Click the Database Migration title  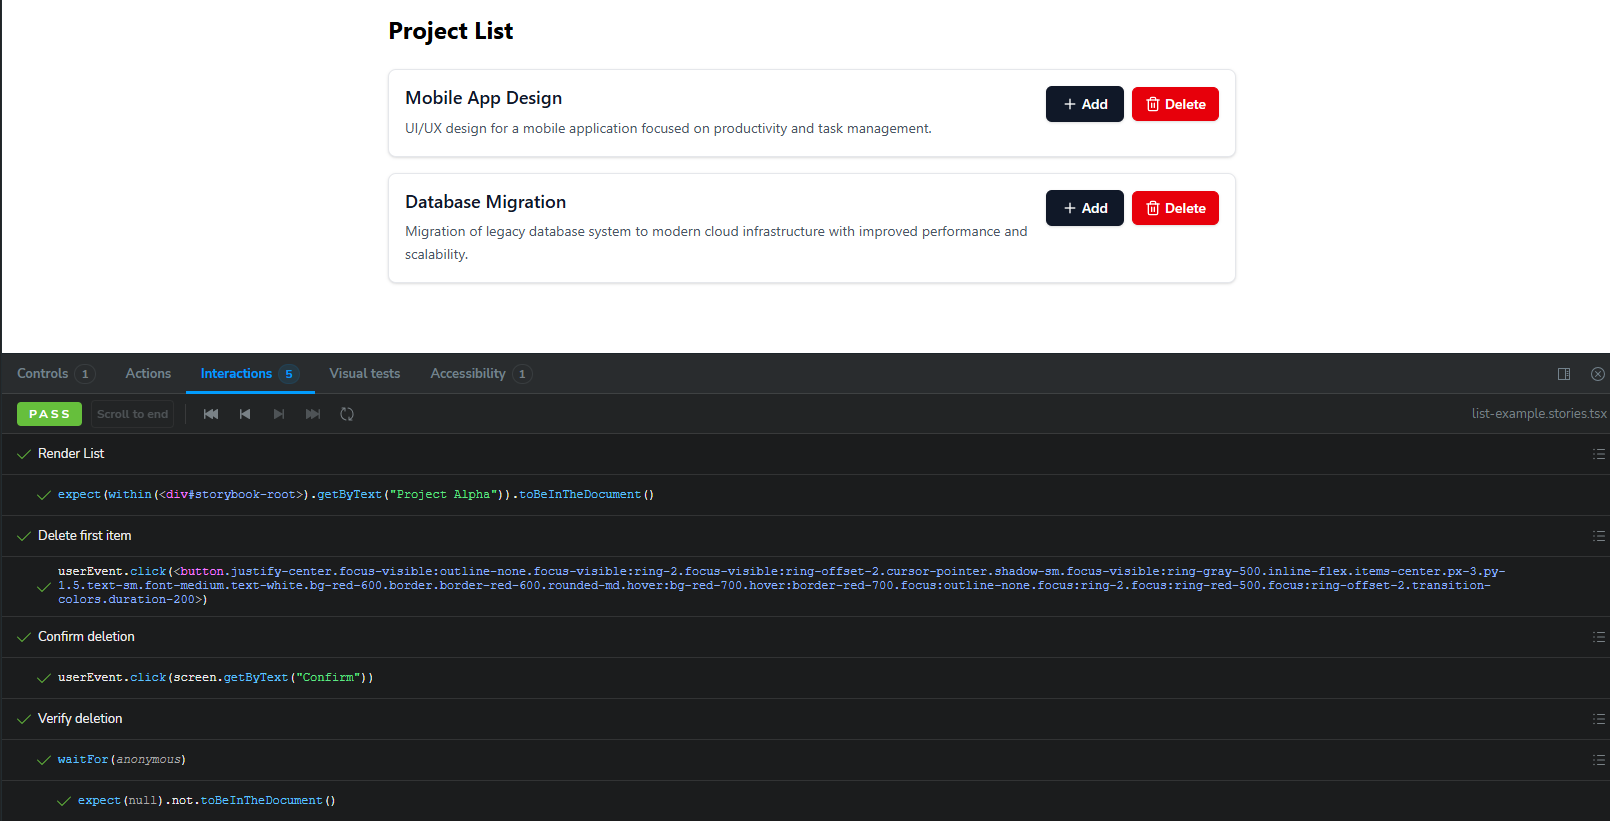click(x=485, y=202)
